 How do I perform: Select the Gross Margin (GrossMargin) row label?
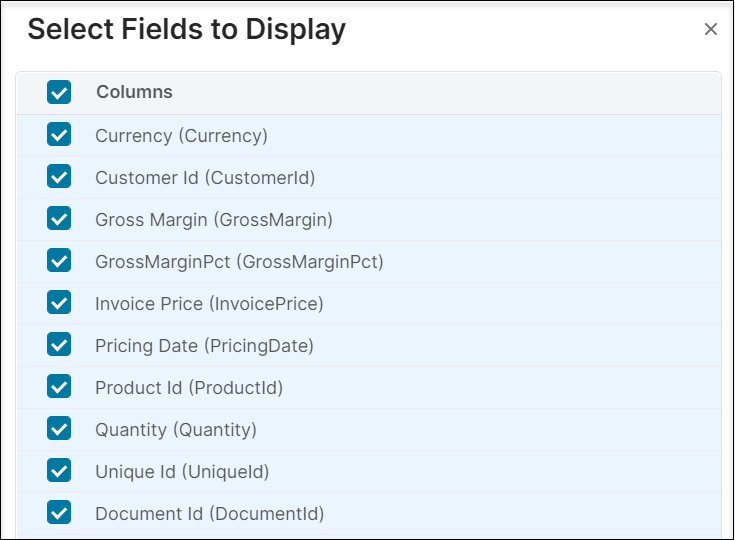[x=214, y=220]
